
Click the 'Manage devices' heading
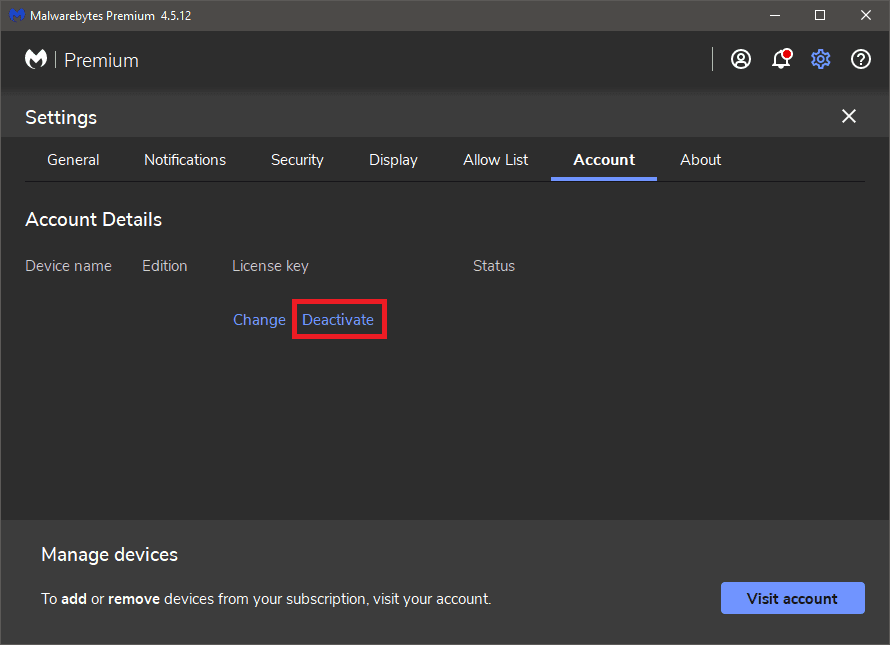tap(110, 554)
